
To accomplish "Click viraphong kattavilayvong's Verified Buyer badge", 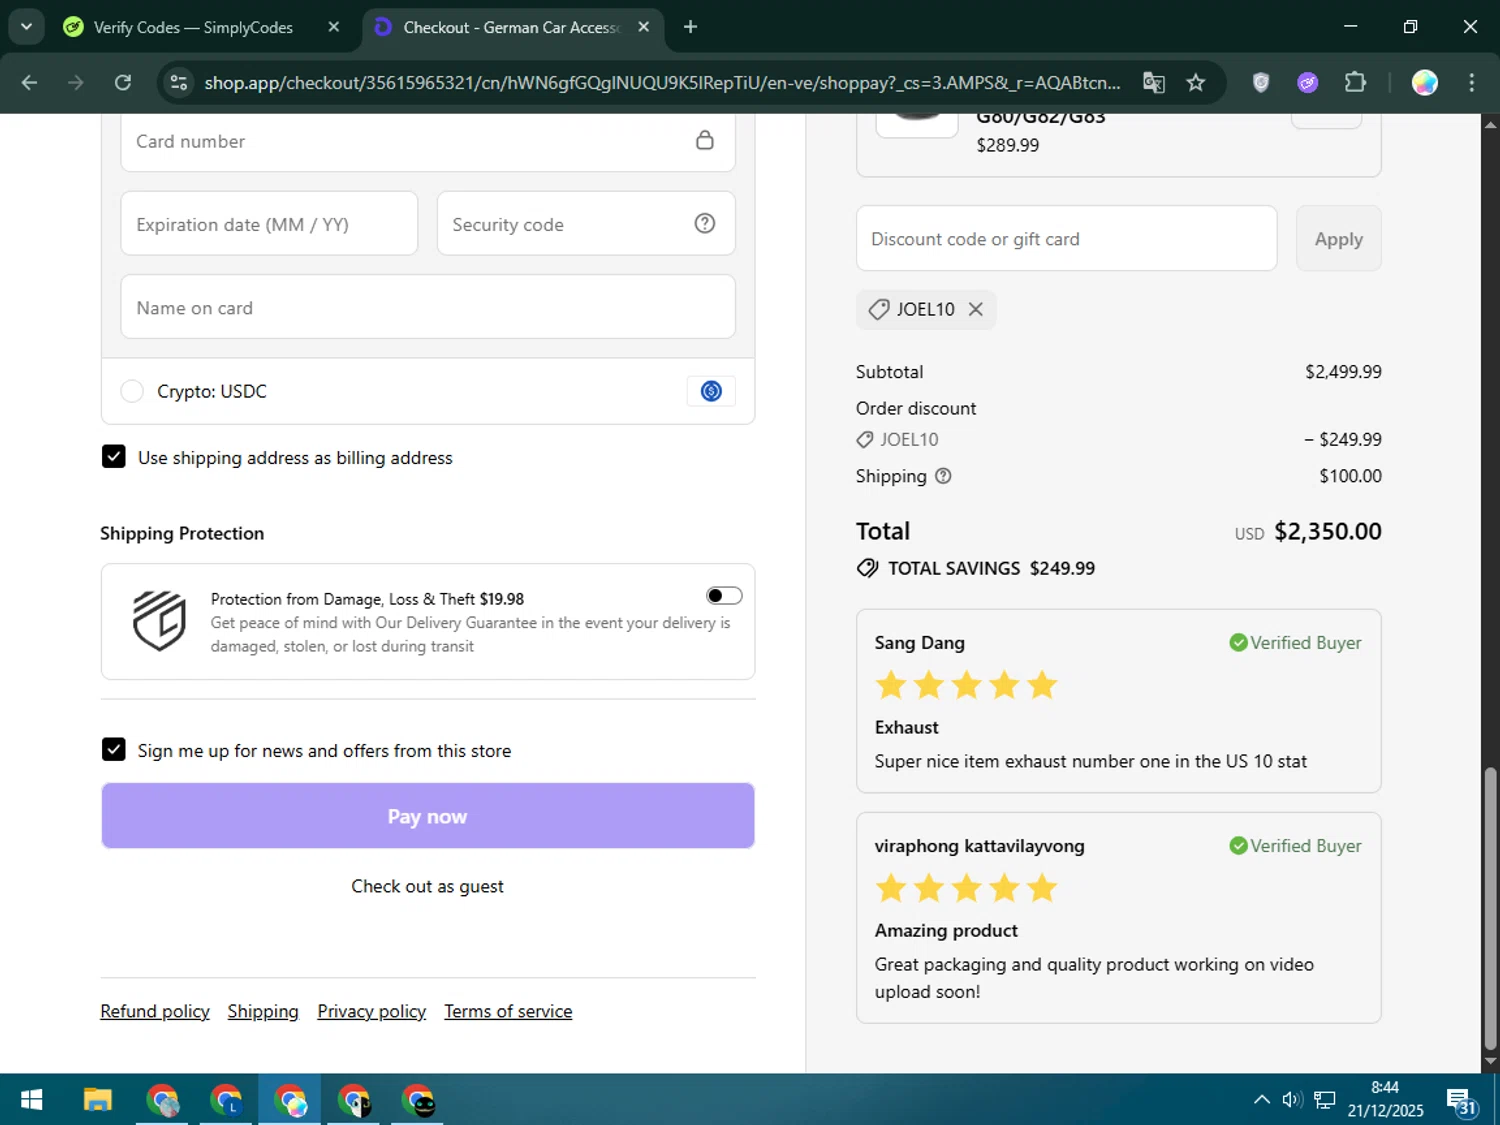I will (x=1295, y=845).
